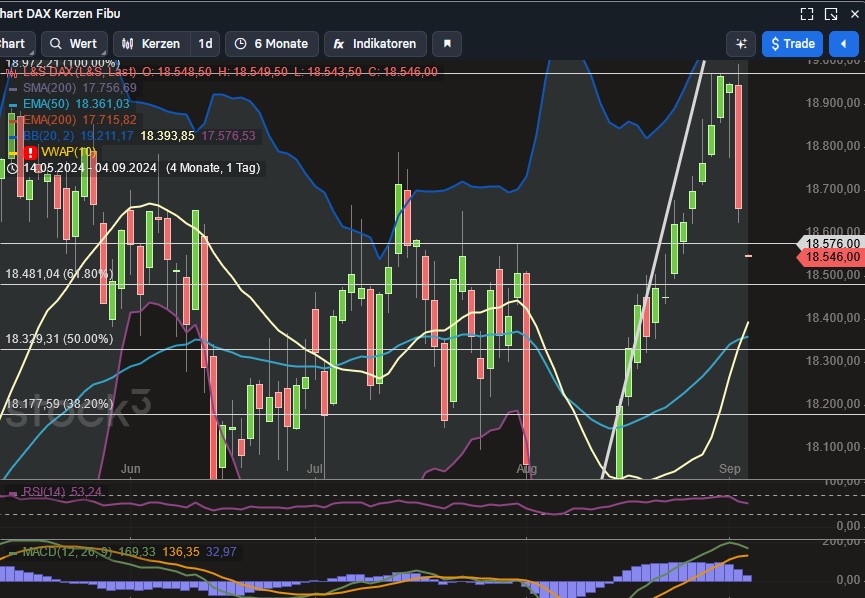Screen dimensions: 865x598
Task: Collapse the sidebar with blue arrow button
Action: (x=843, y=44)
